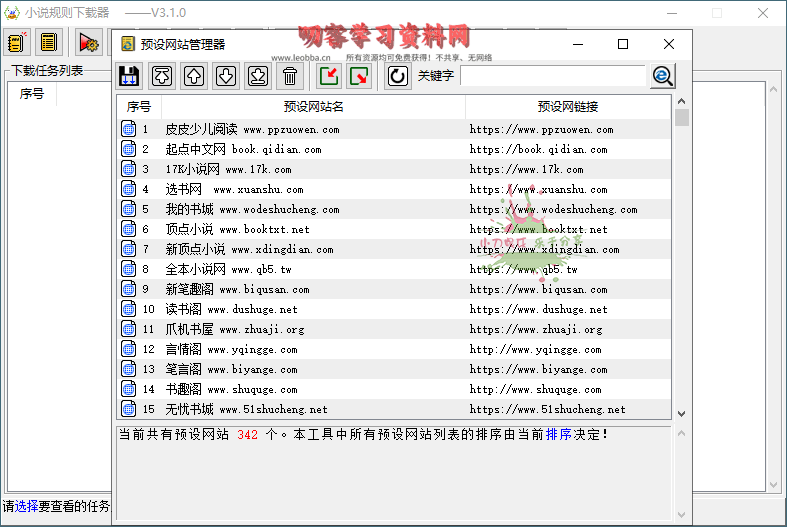This screenshot has width=787, height=527.
Task: Click the blue 排序 link in status text
Action: 559,435
